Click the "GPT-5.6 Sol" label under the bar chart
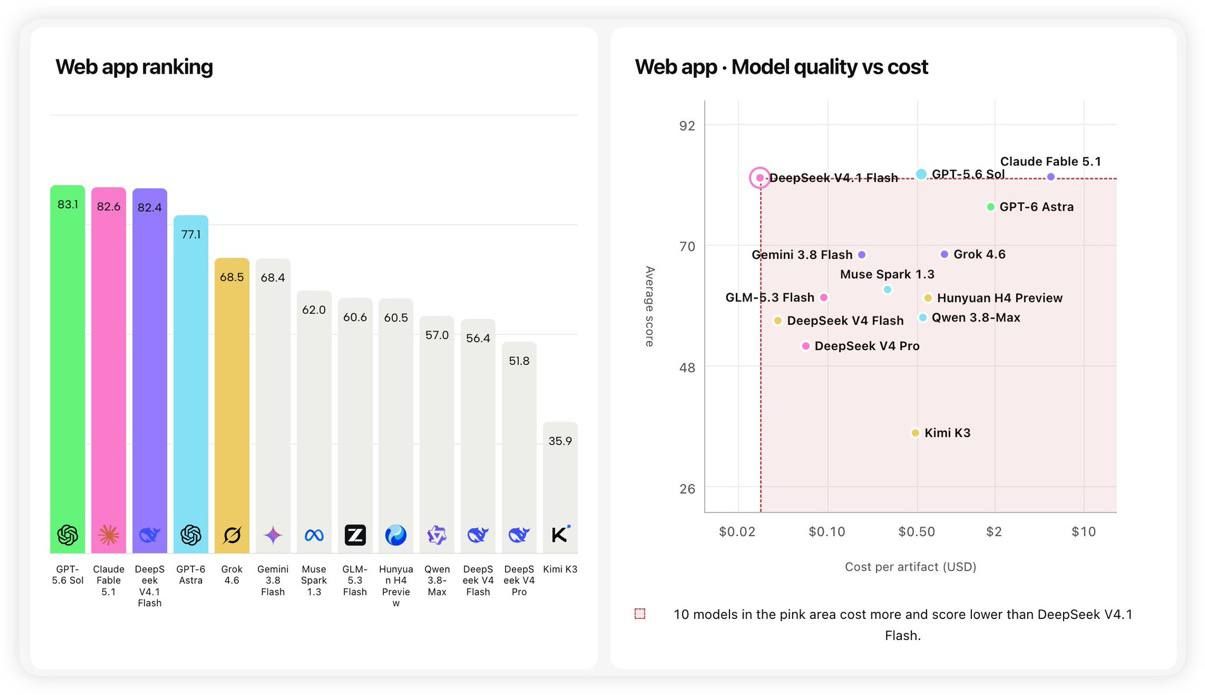 pos(68,575)
